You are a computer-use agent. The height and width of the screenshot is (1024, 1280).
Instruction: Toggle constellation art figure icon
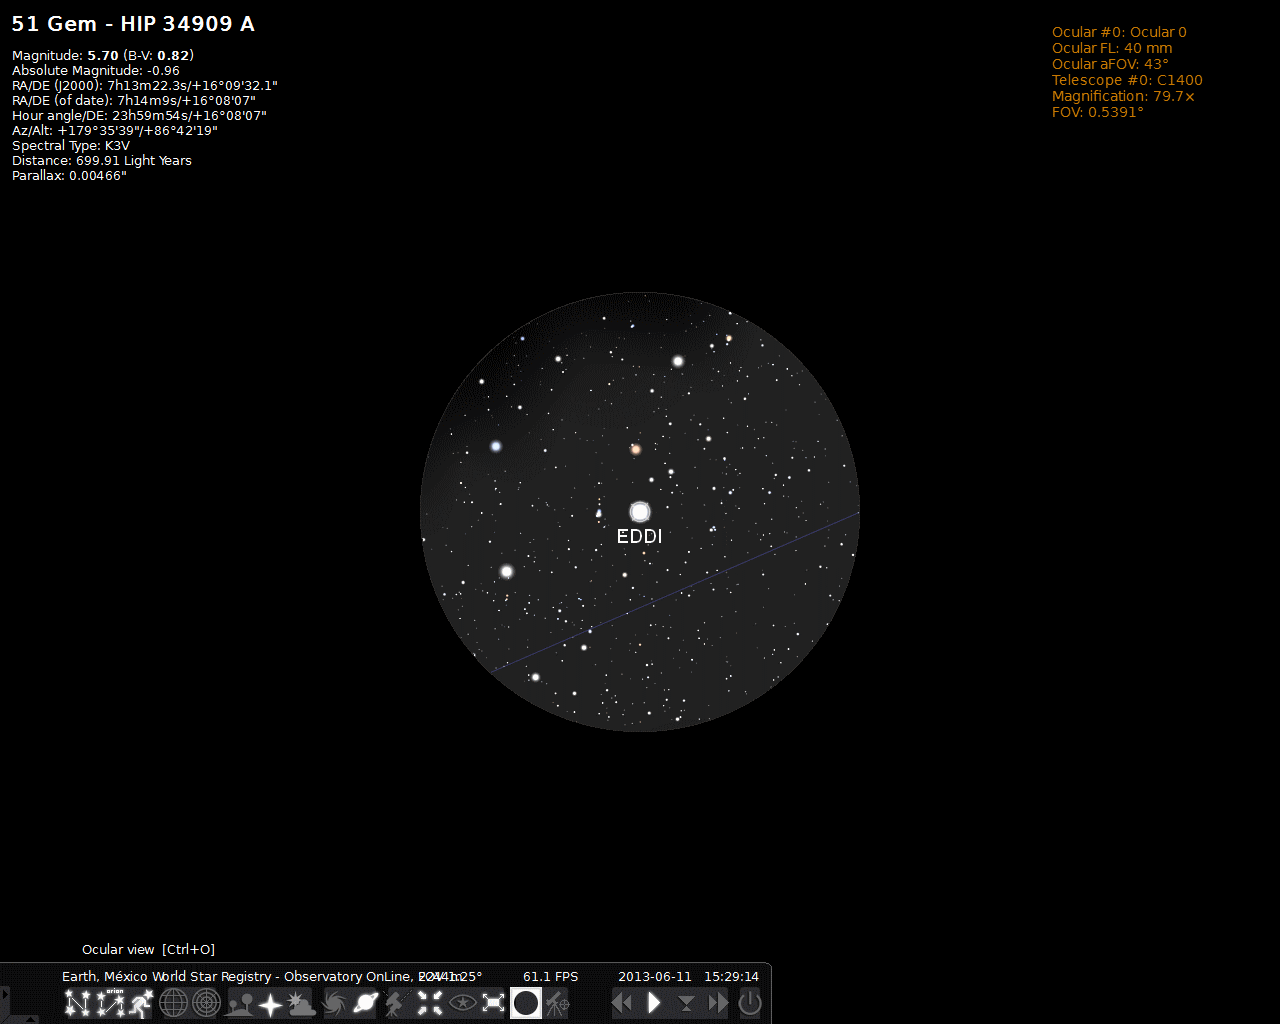coord(141,1003)
